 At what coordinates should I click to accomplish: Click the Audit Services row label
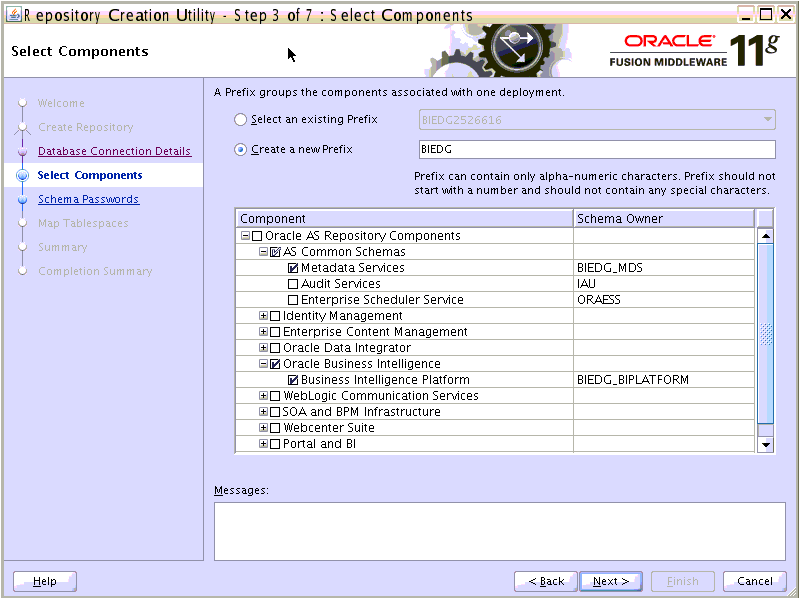pos(340,284)
